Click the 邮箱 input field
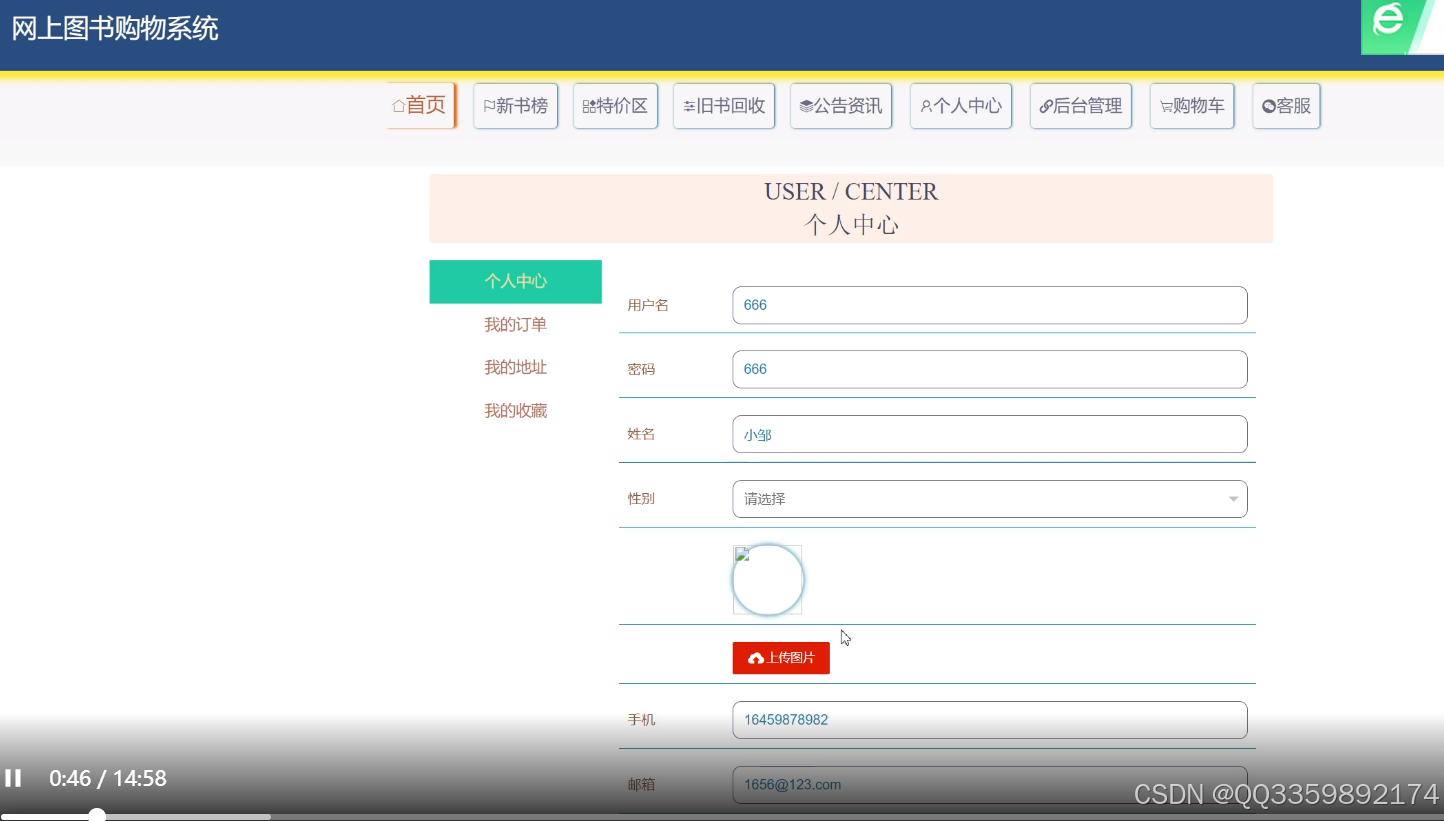 click(x=990, y=785)
